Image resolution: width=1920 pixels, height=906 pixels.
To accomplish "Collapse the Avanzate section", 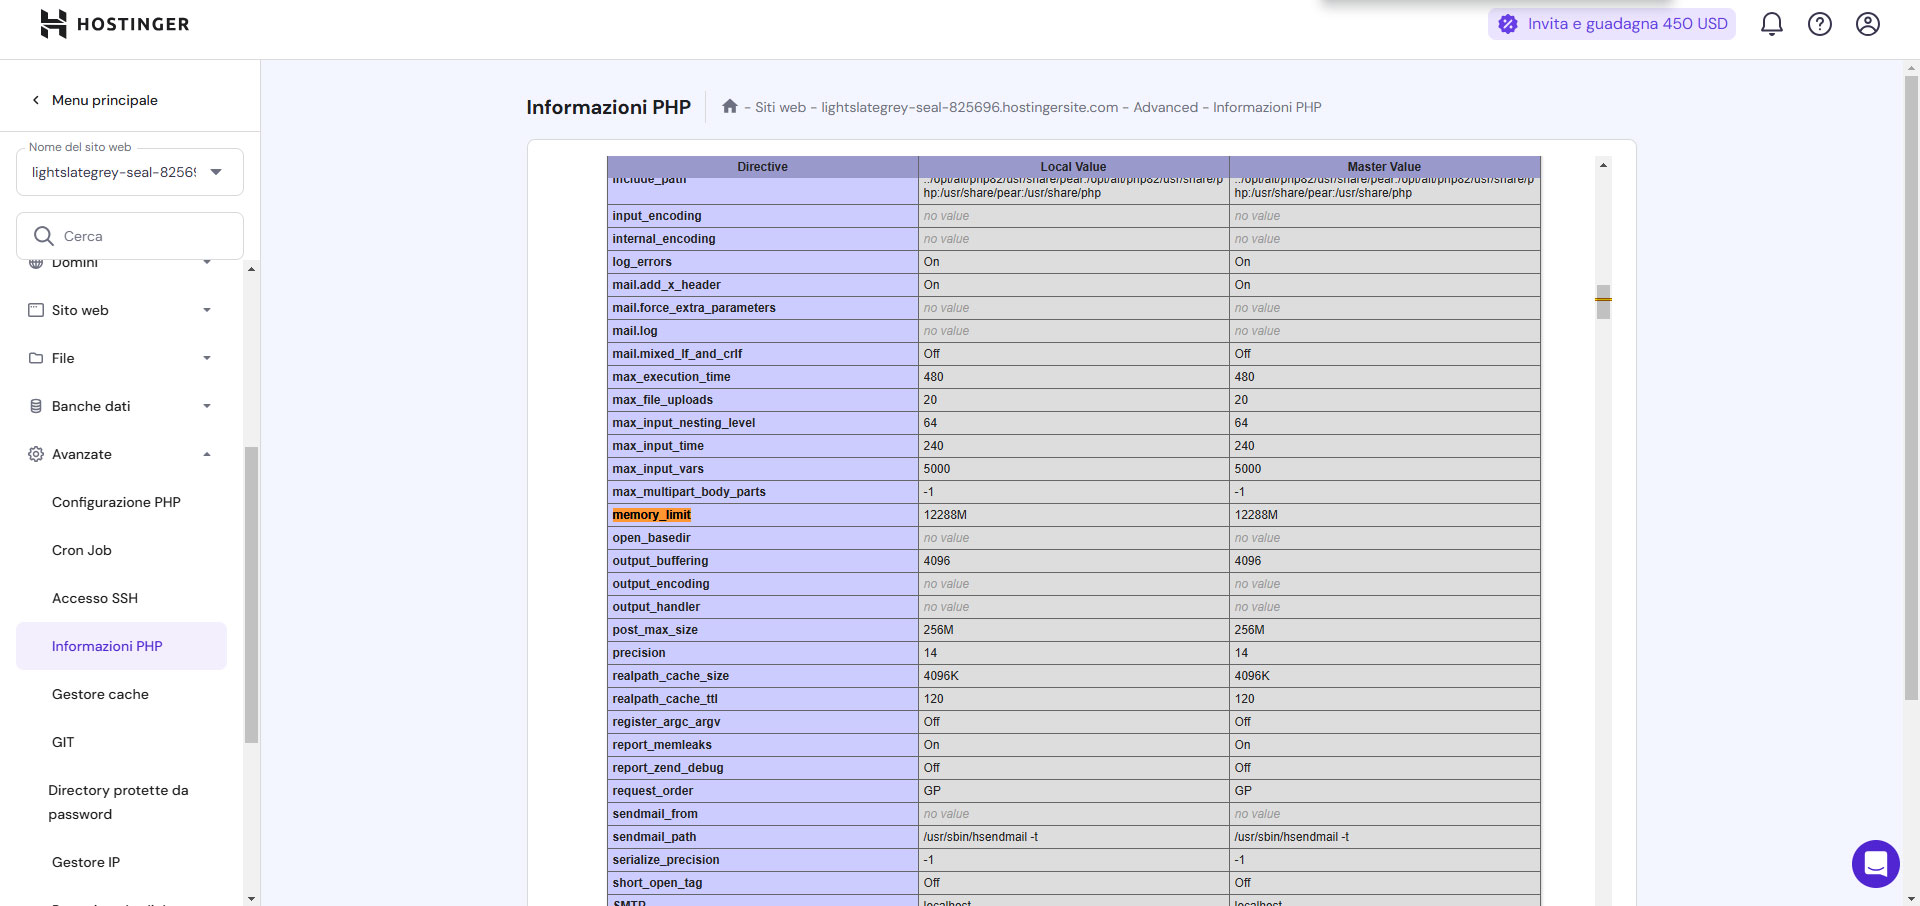I will pyautogui.click(x=207, y=454).
